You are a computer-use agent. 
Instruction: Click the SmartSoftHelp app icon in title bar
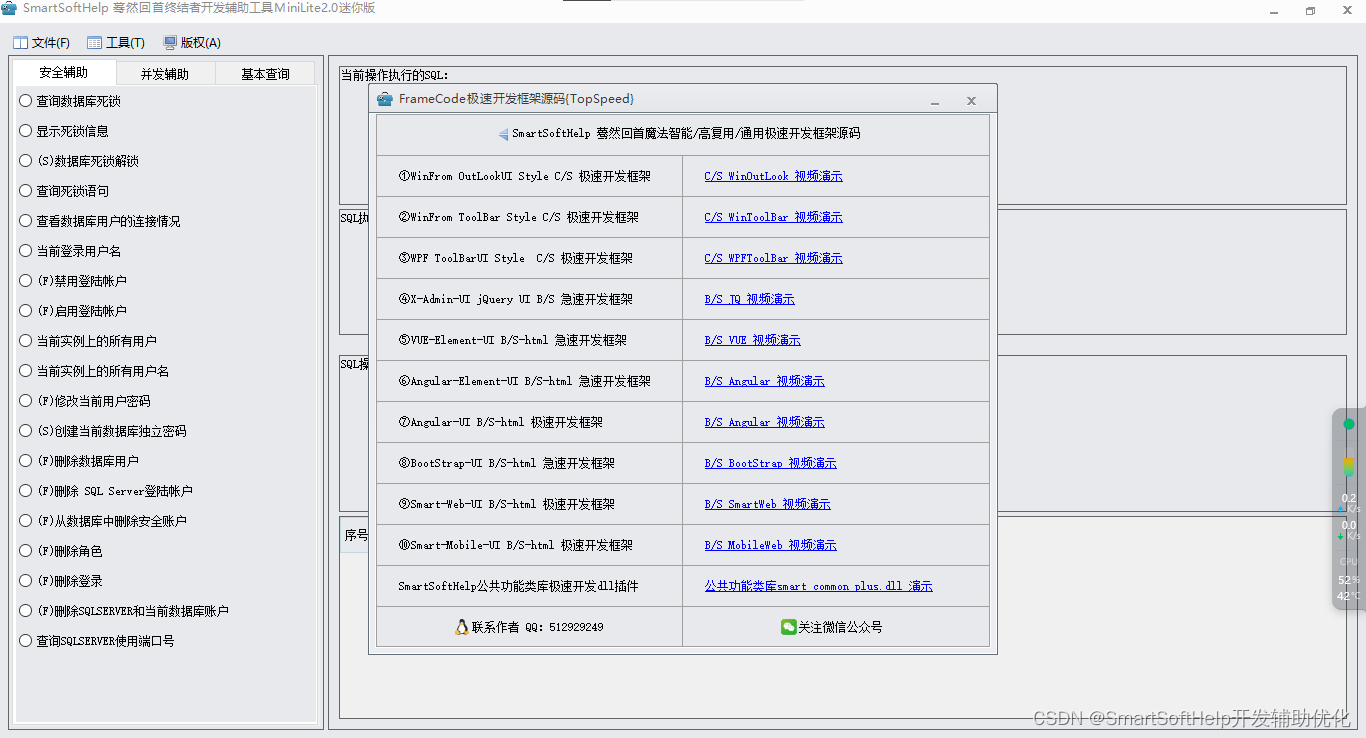(9, 8)
